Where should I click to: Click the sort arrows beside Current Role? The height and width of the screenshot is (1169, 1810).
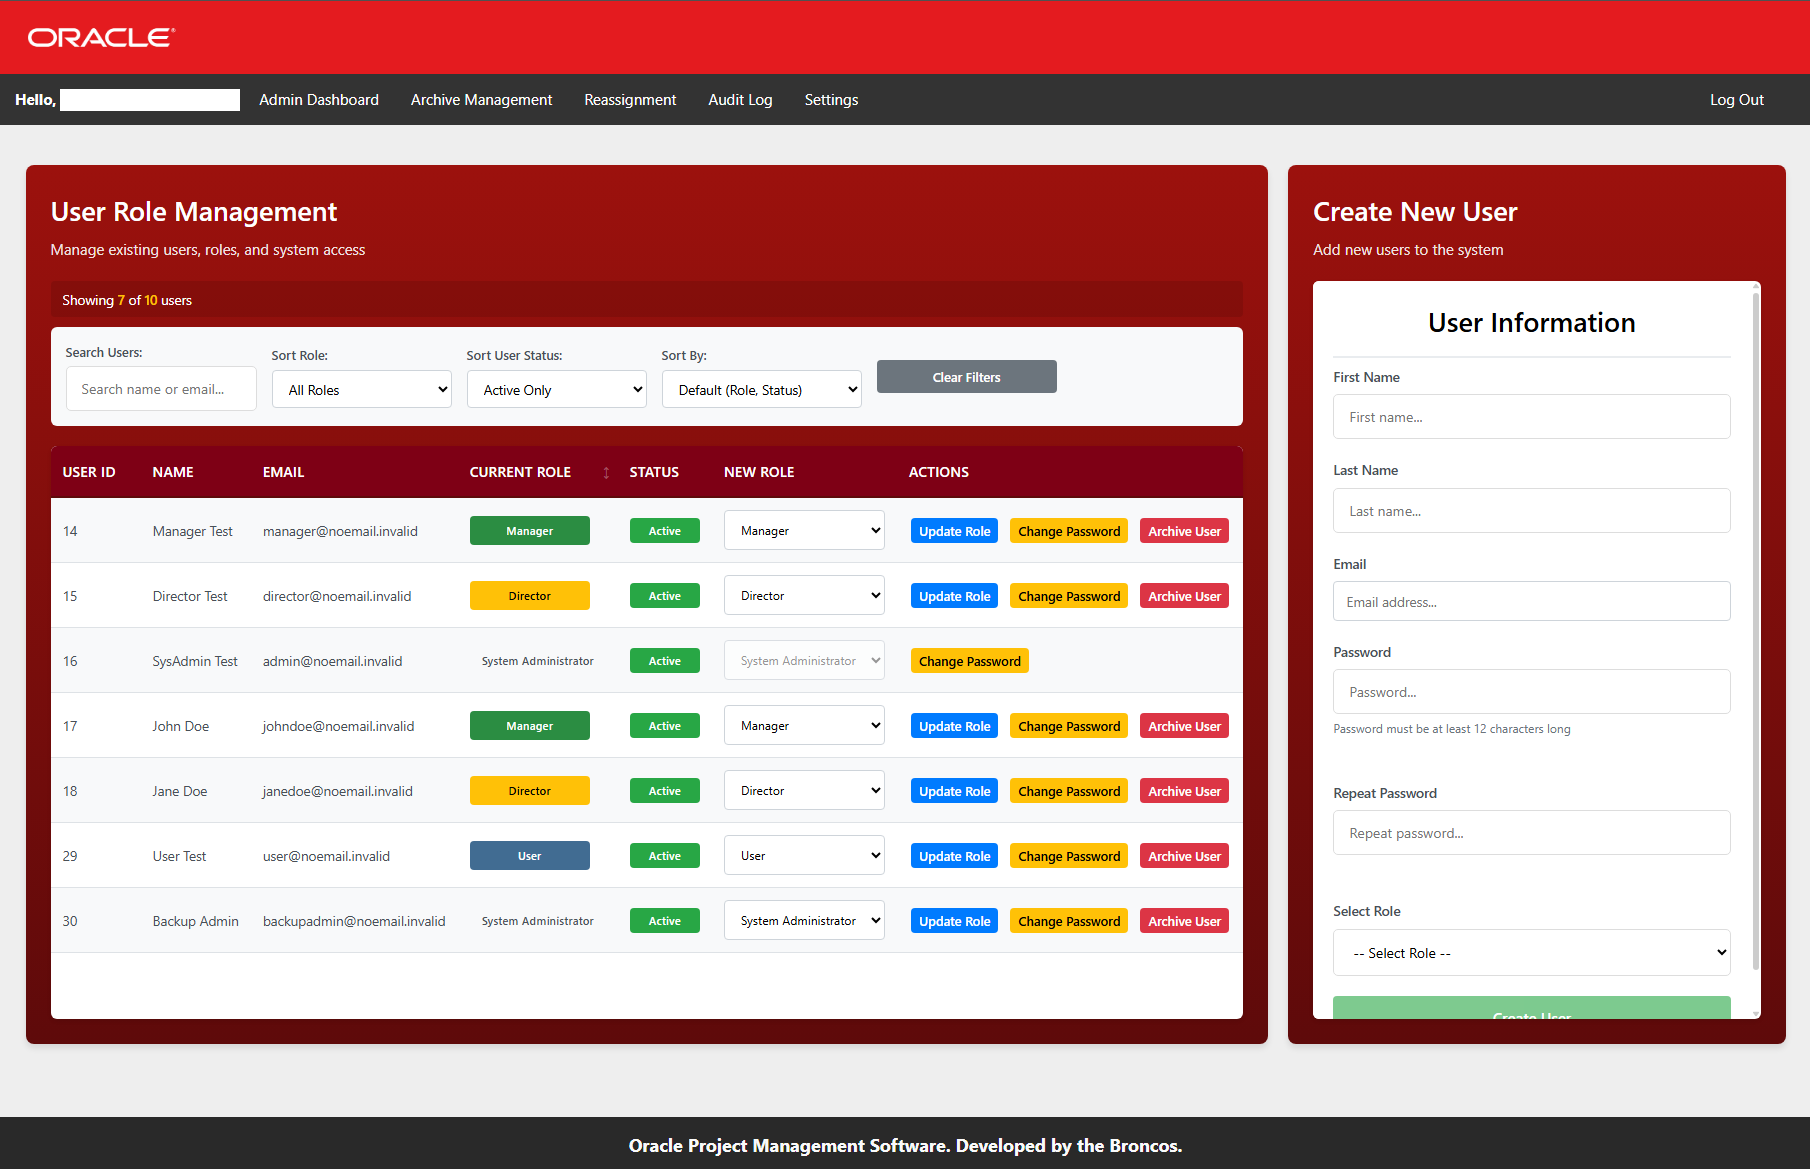pyautogui.click(x=606, y=473)
